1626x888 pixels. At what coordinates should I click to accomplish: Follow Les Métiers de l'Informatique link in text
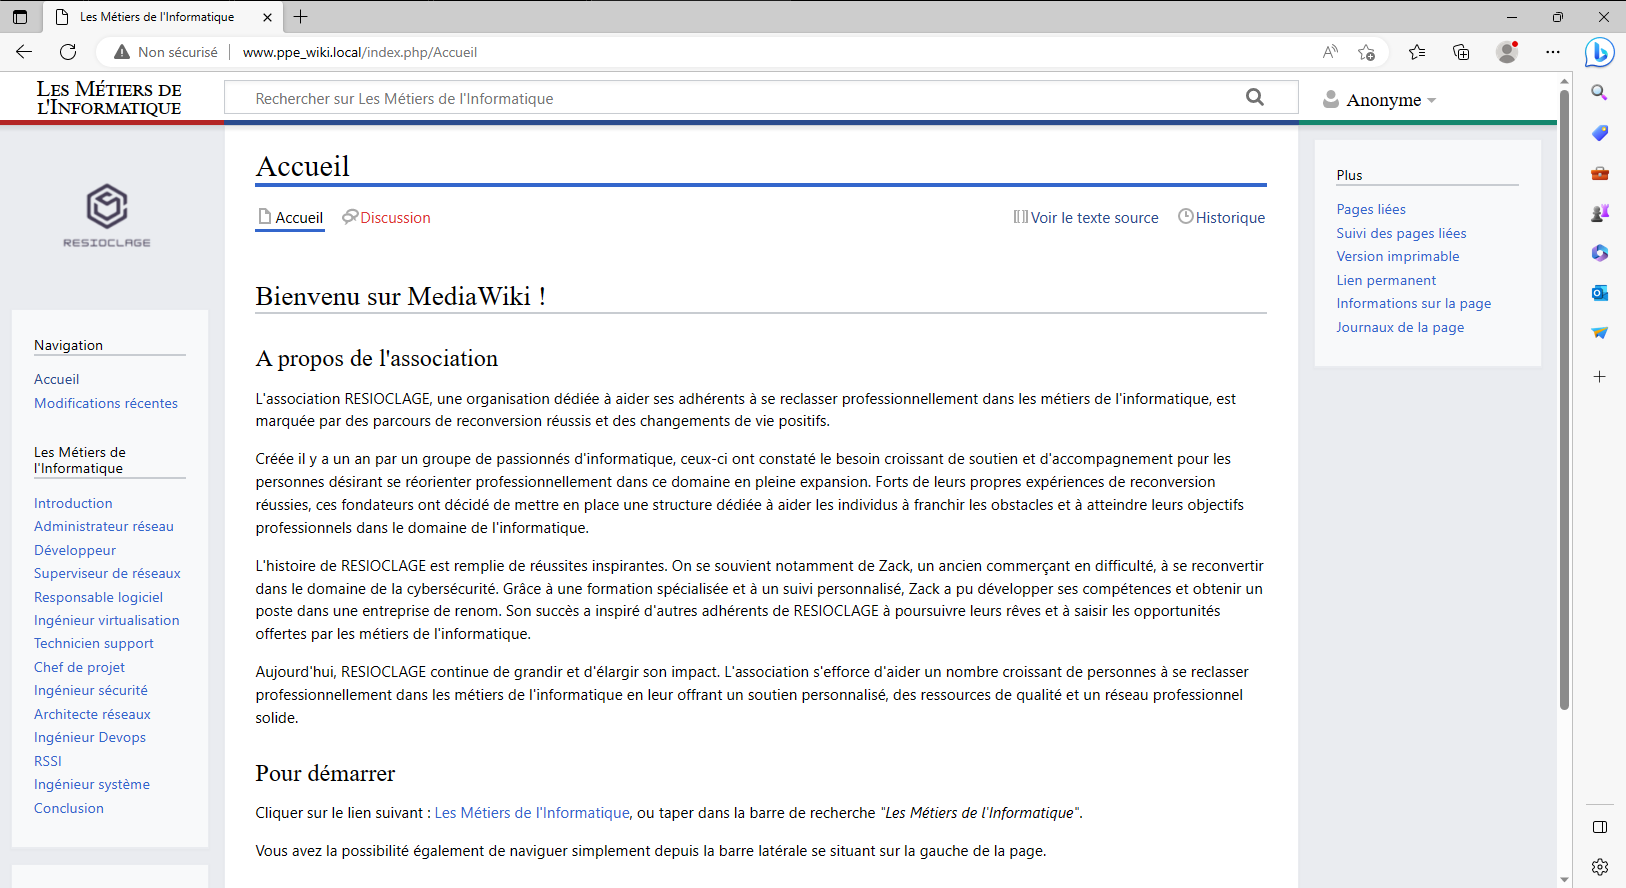pyautogui.click(x=531, y=813)
